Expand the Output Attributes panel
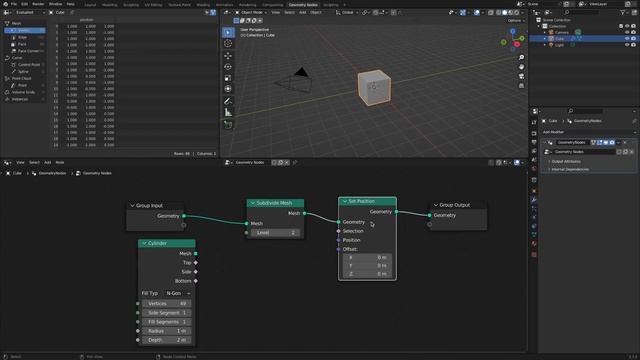640x360 pixels. [x=566, y=162]
